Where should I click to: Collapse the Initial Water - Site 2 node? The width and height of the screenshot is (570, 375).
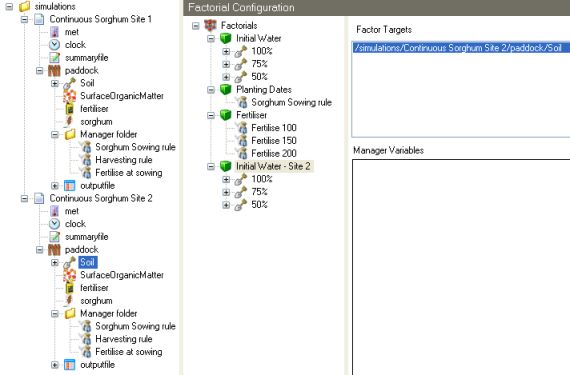pyautogui.click(x=211, y=167)
